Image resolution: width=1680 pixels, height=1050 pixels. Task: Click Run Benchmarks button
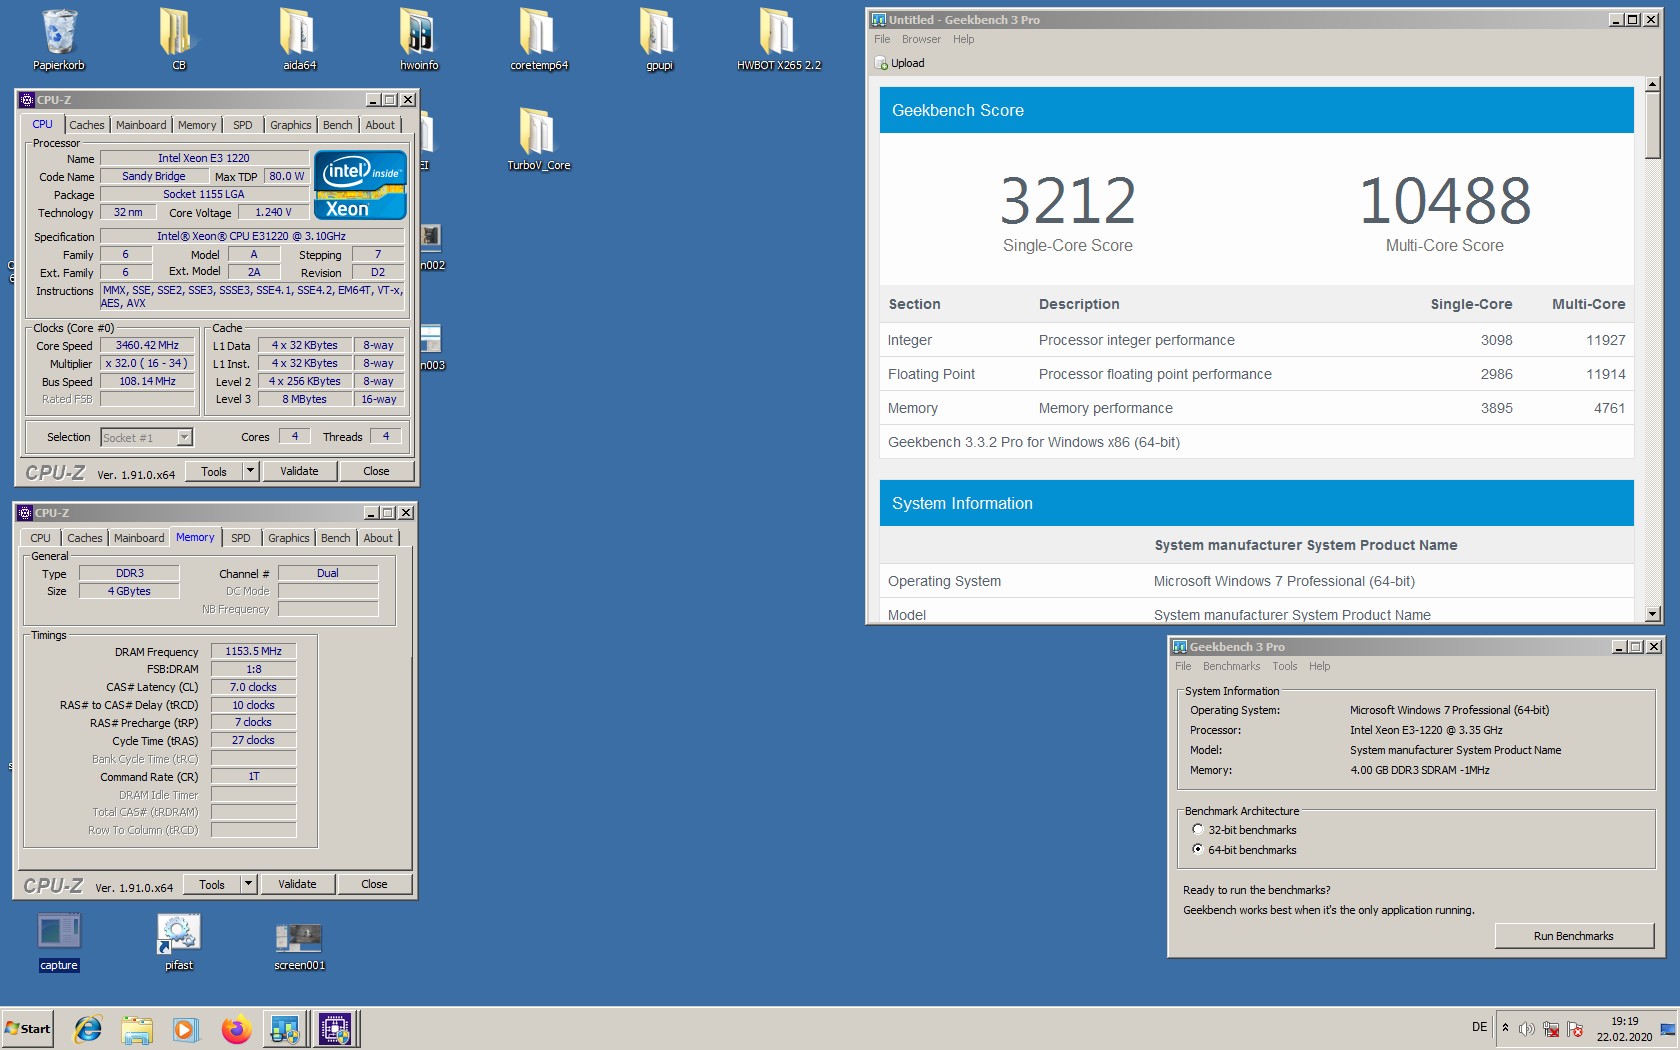pos(1573,936)
